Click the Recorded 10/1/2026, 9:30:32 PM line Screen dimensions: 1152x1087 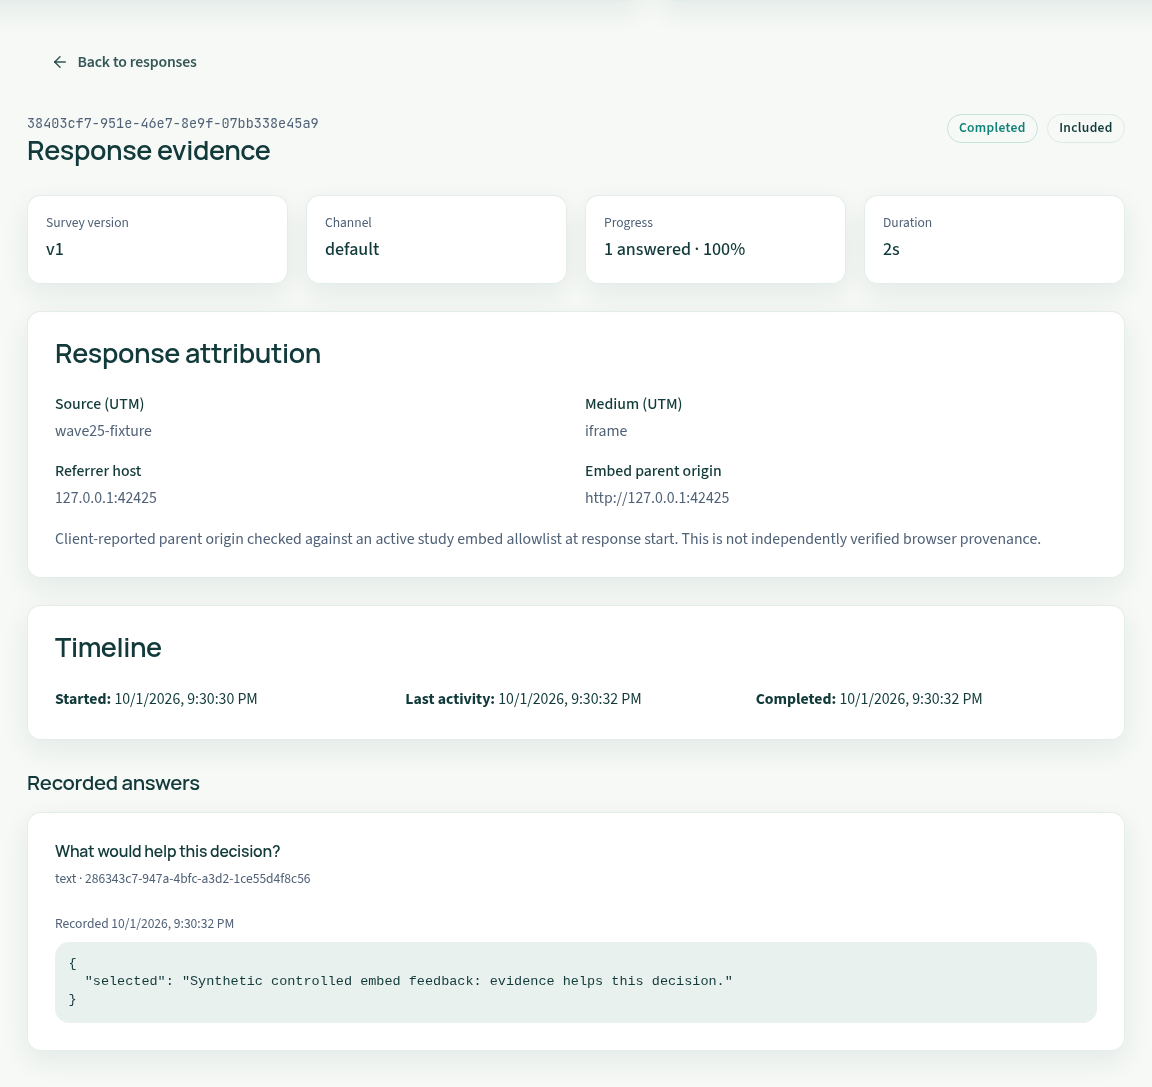point(145,924)
